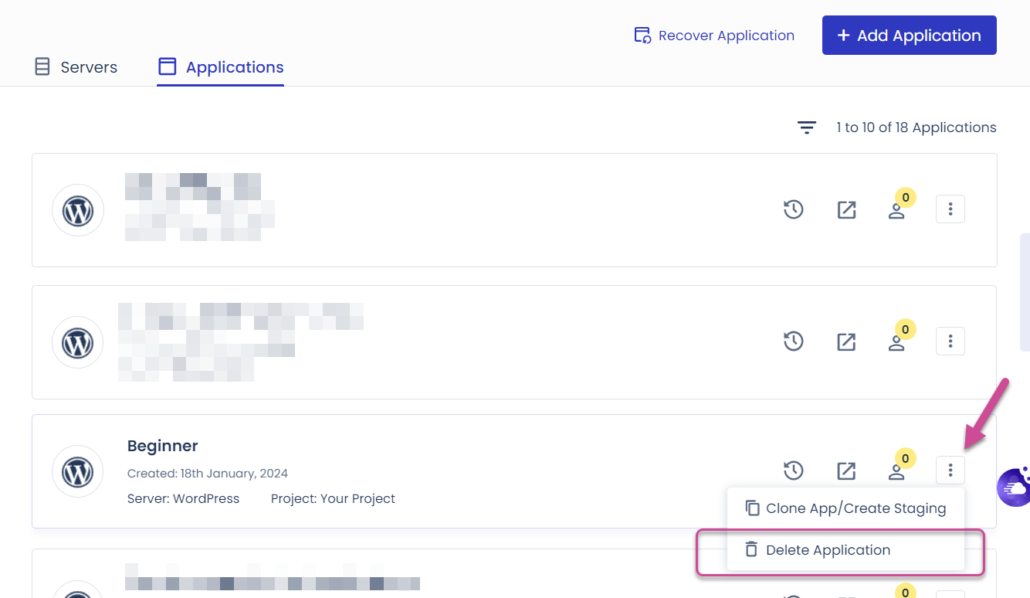This screenshot has height=598, width=1030.
Task: Click the Add Application button
Action: point(909,35)
